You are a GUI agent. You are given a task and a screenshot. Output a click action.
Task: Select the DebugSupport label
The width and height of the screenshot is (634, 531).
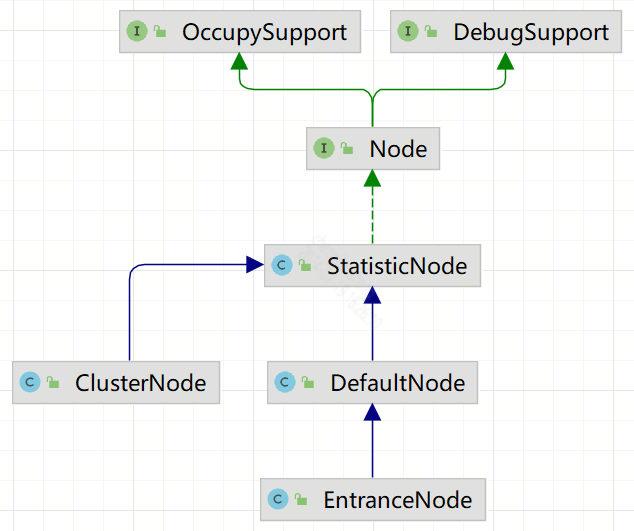pyautogui.click(x=531, y=33)
